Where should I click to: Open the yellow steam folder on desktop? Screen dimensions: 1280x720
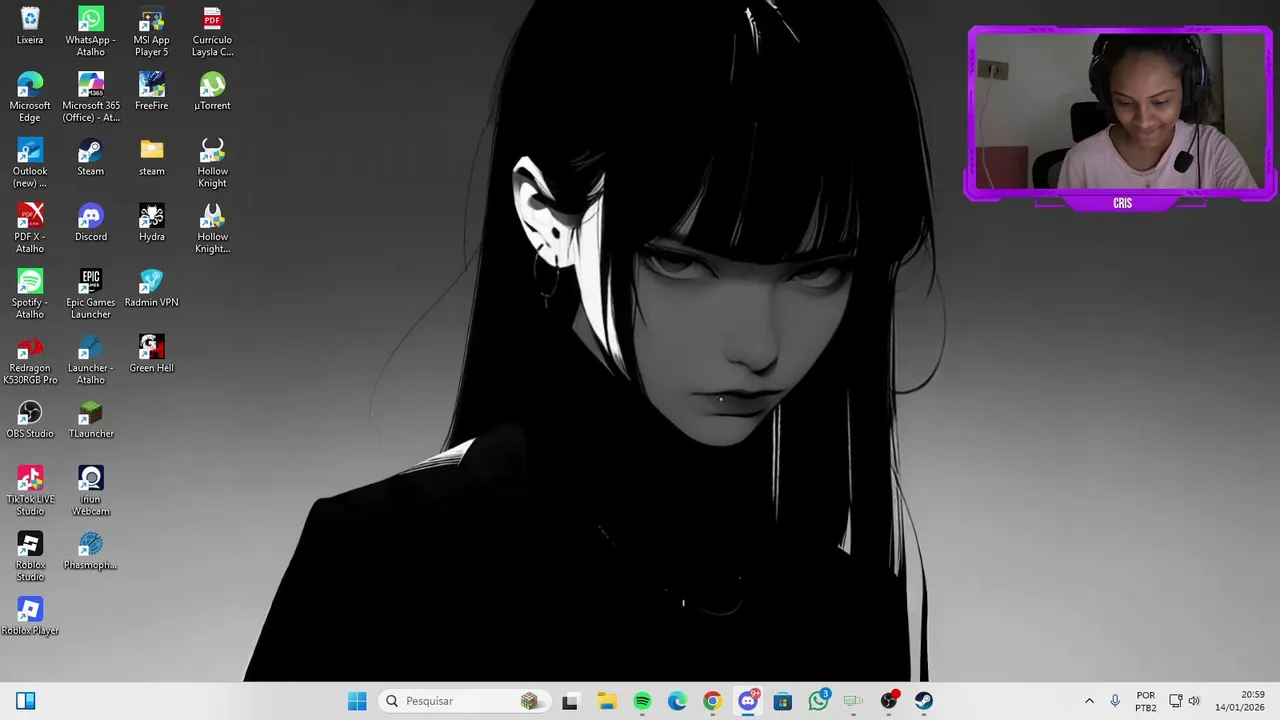tap(152, 157)
